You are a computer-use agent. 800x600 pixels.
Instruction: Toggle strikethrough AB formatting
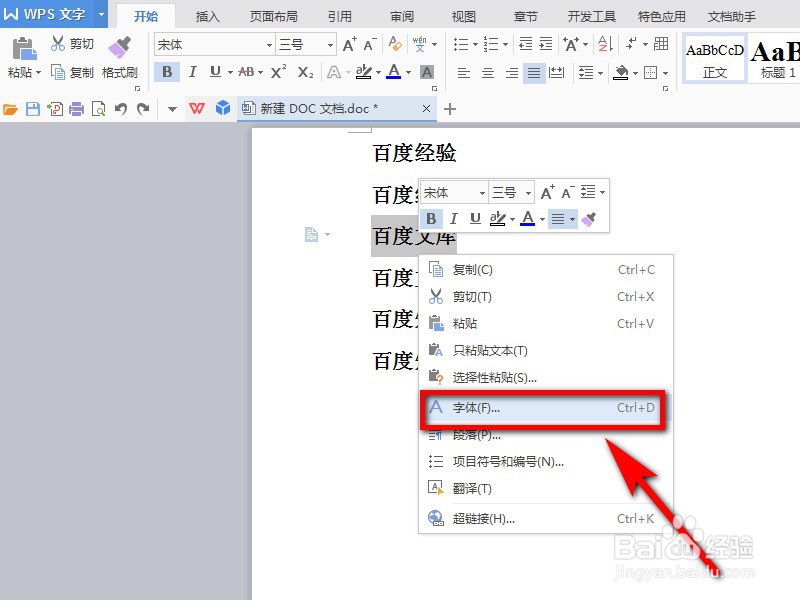pyautogui.click(x=246, y=72)
